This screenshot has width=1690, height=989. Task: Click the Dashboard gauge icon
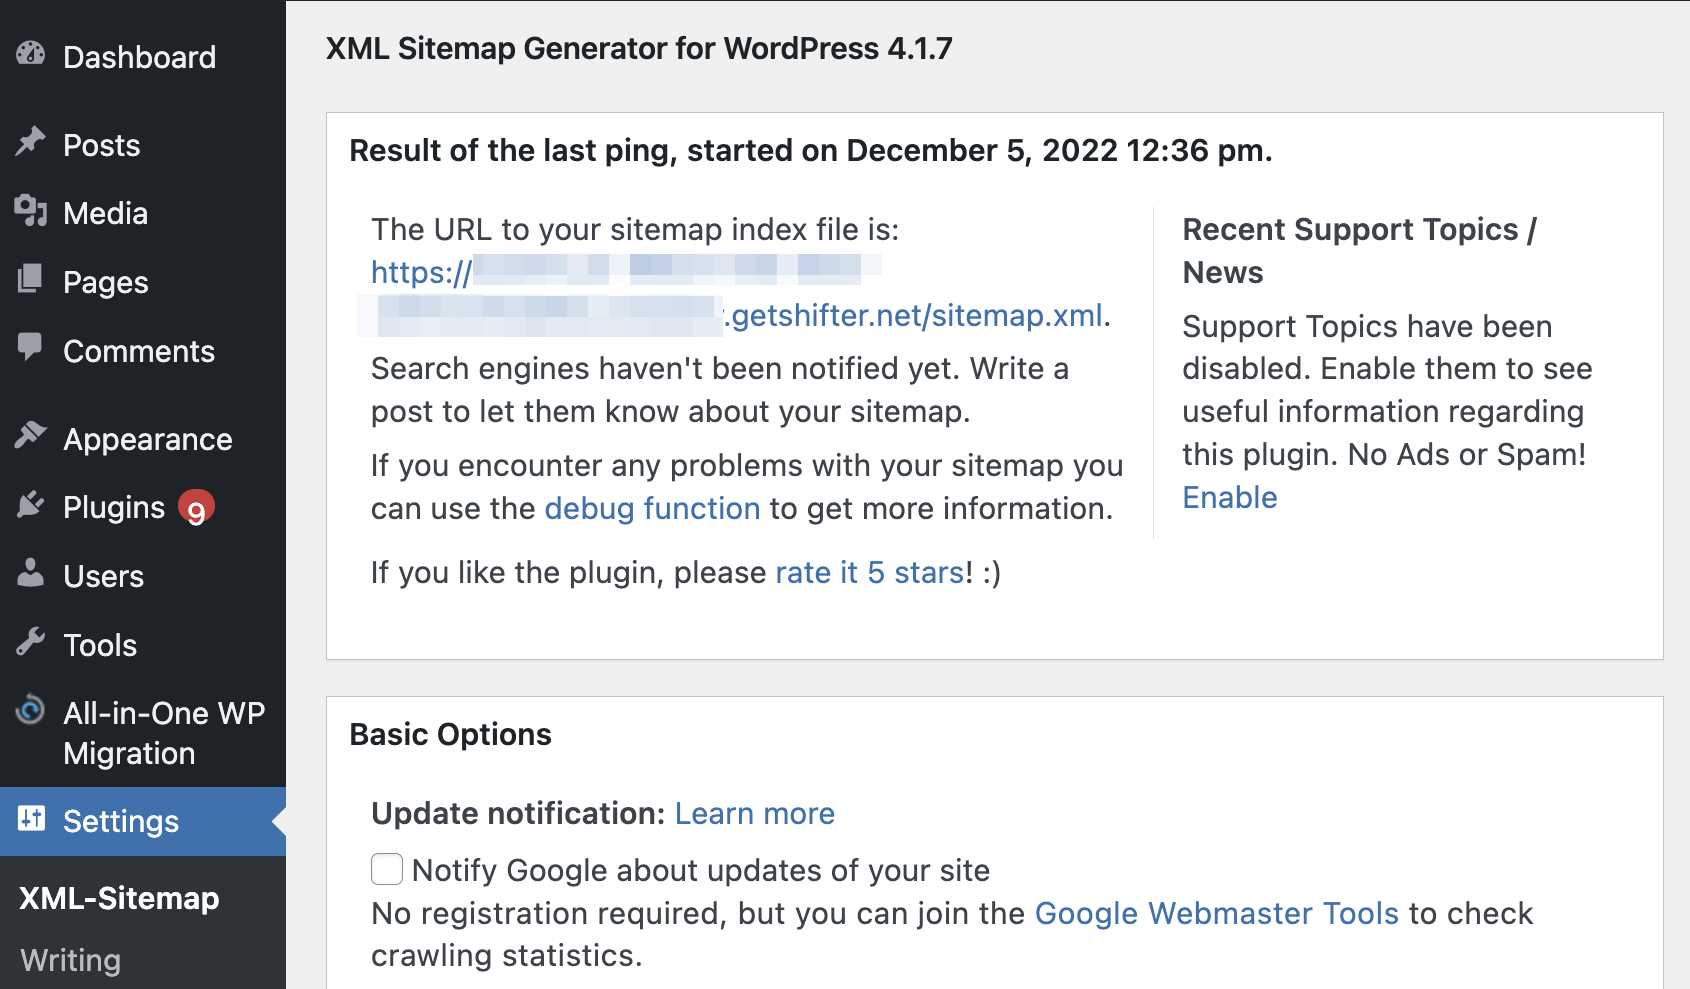coord(31,54)
